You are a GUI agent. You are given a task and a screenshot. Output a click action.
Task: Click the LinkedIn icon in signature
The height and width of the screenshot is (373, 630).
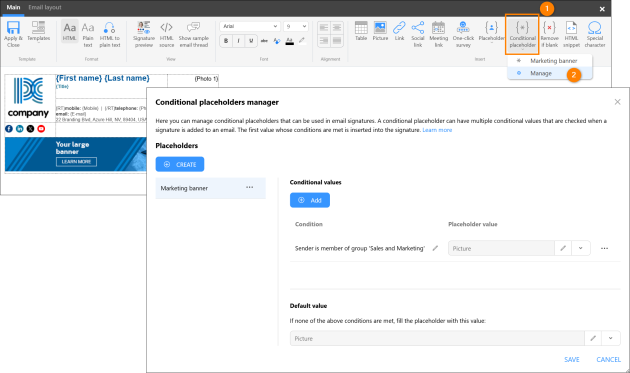[x=20, y=129]
